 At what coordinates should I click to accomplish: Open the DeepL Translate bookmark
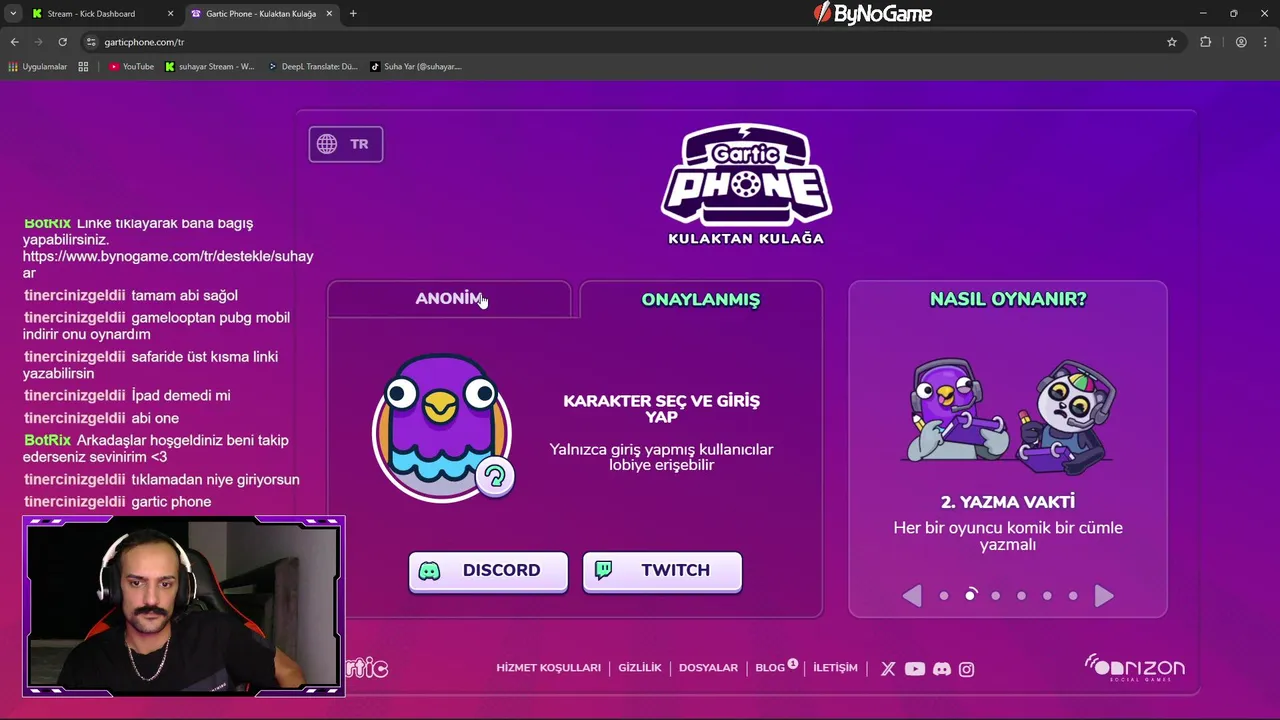tap(313, 67)
